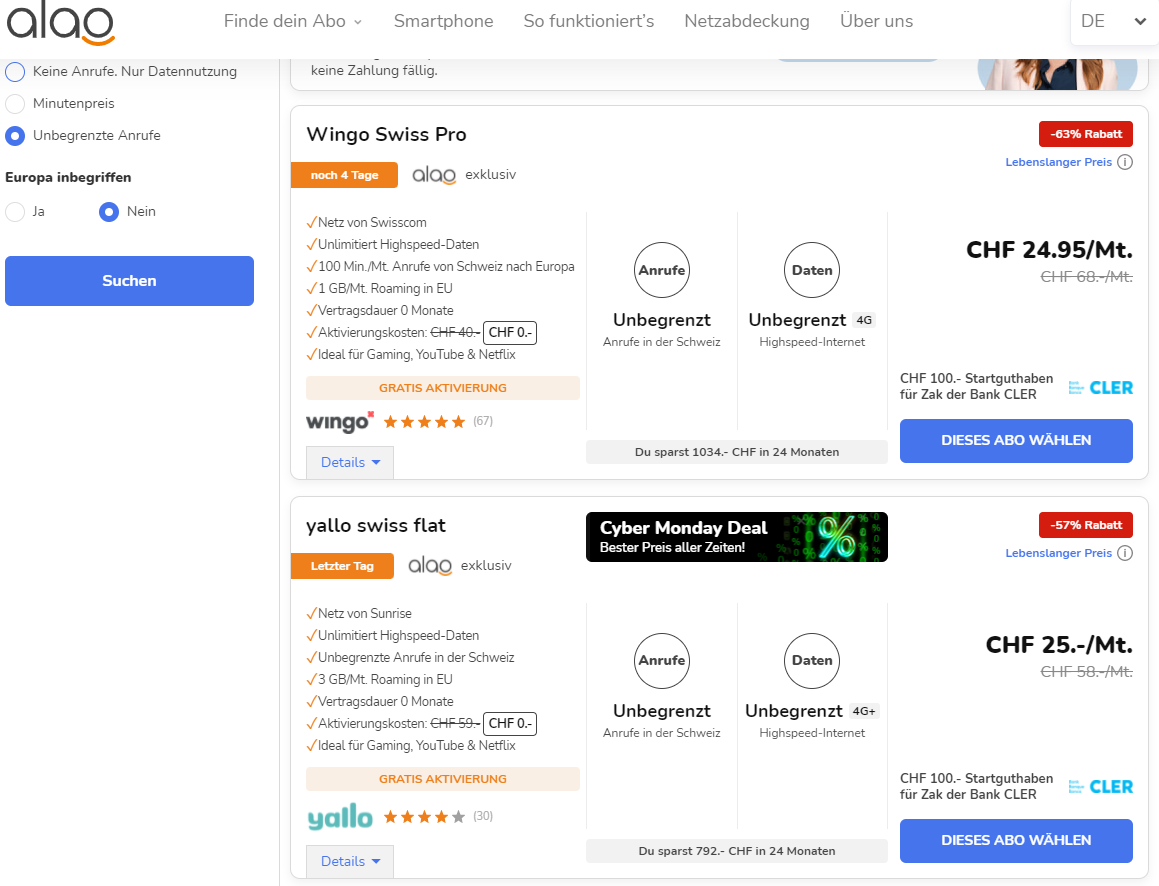Open 'Über uns' menu item
This screenshot has height=886, width=1159.
[876, 21]
